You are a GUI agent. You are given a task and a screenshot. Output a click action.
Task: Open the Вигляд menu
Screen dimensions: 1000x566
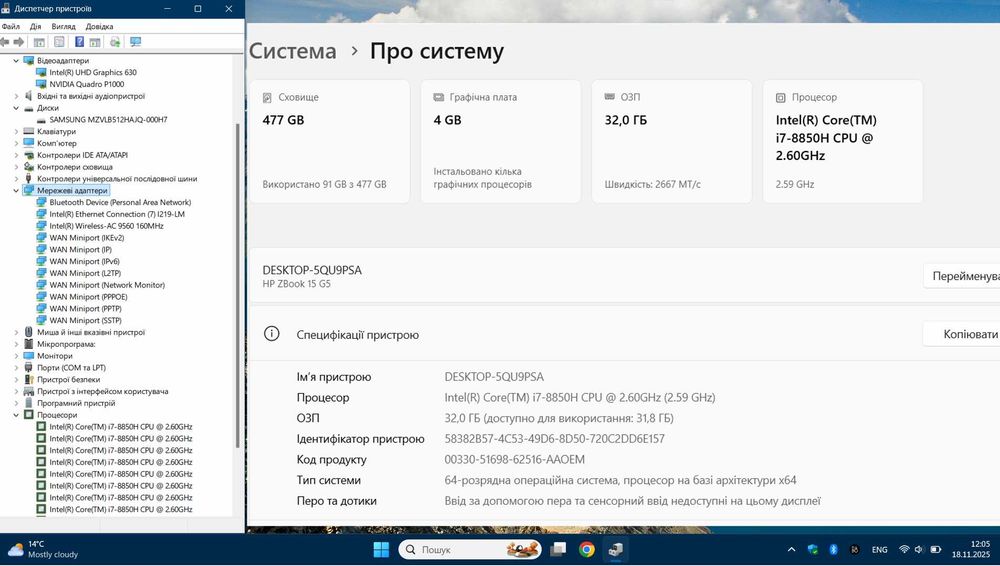point(64,26)
